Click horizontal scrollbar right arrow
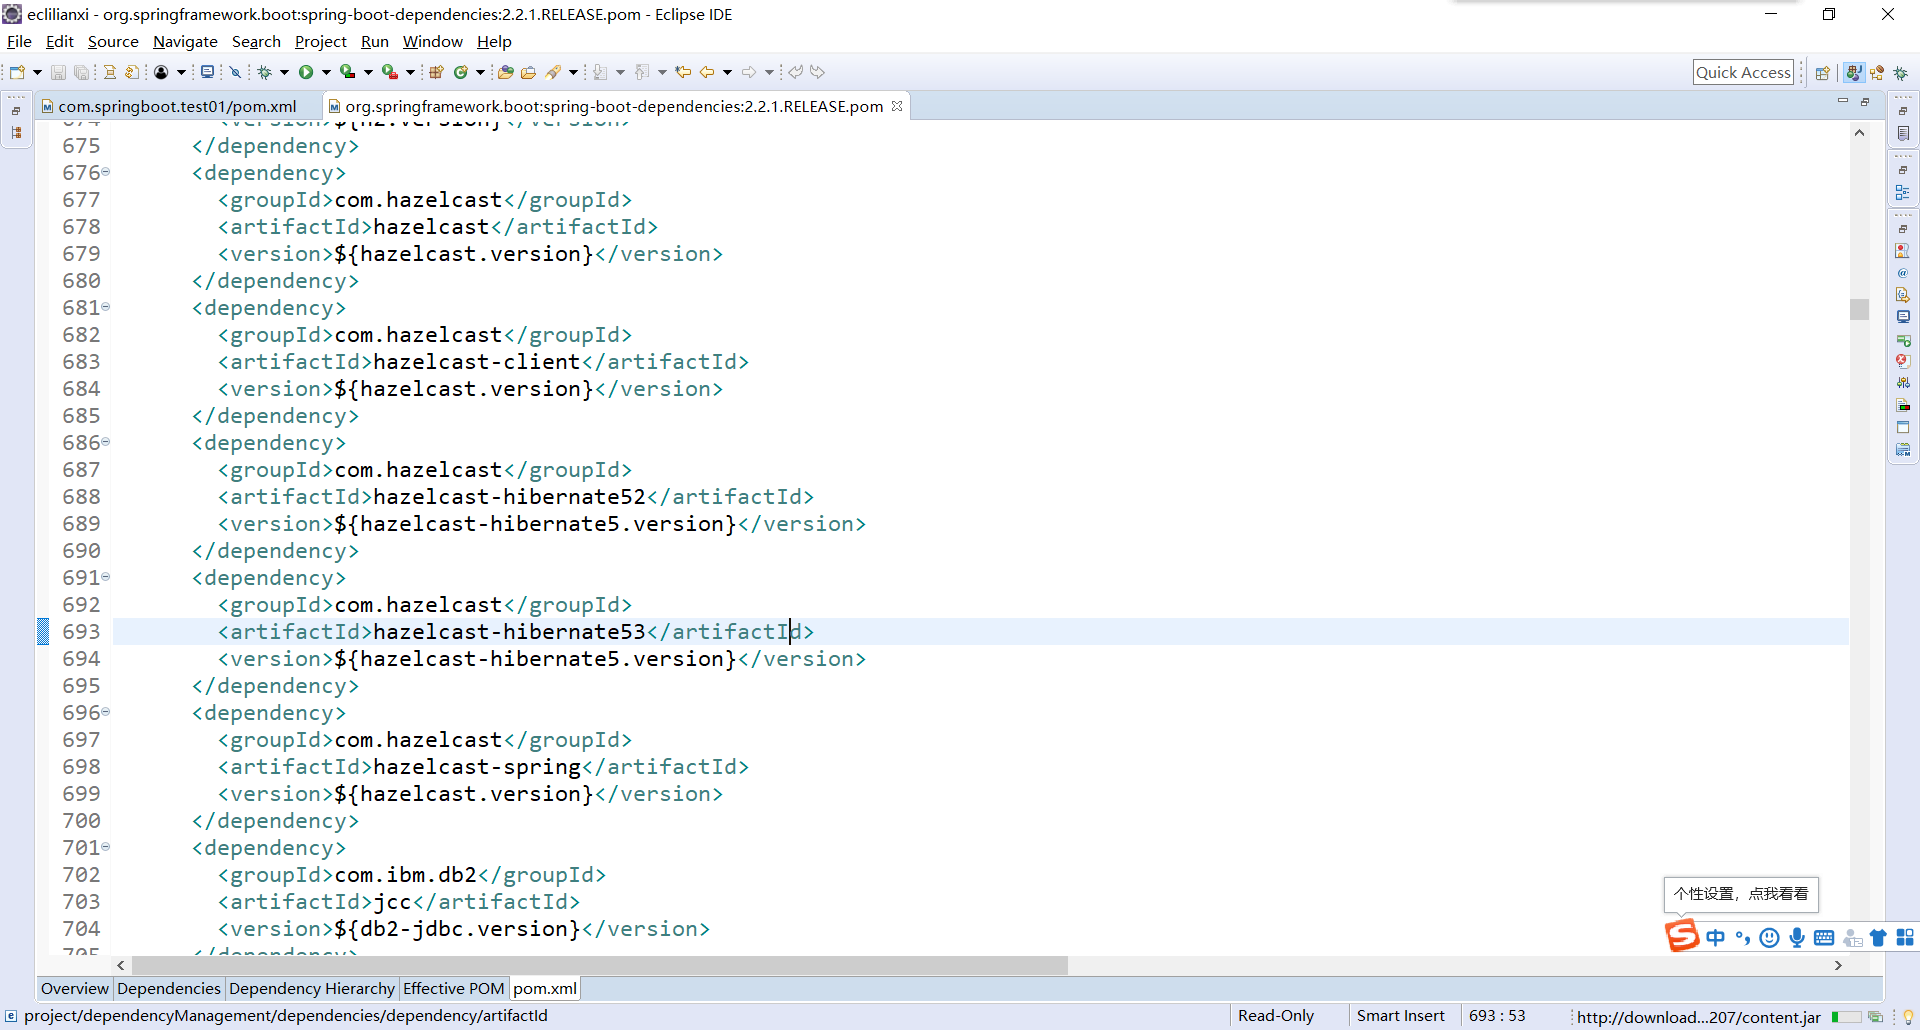 point(1838,965)
